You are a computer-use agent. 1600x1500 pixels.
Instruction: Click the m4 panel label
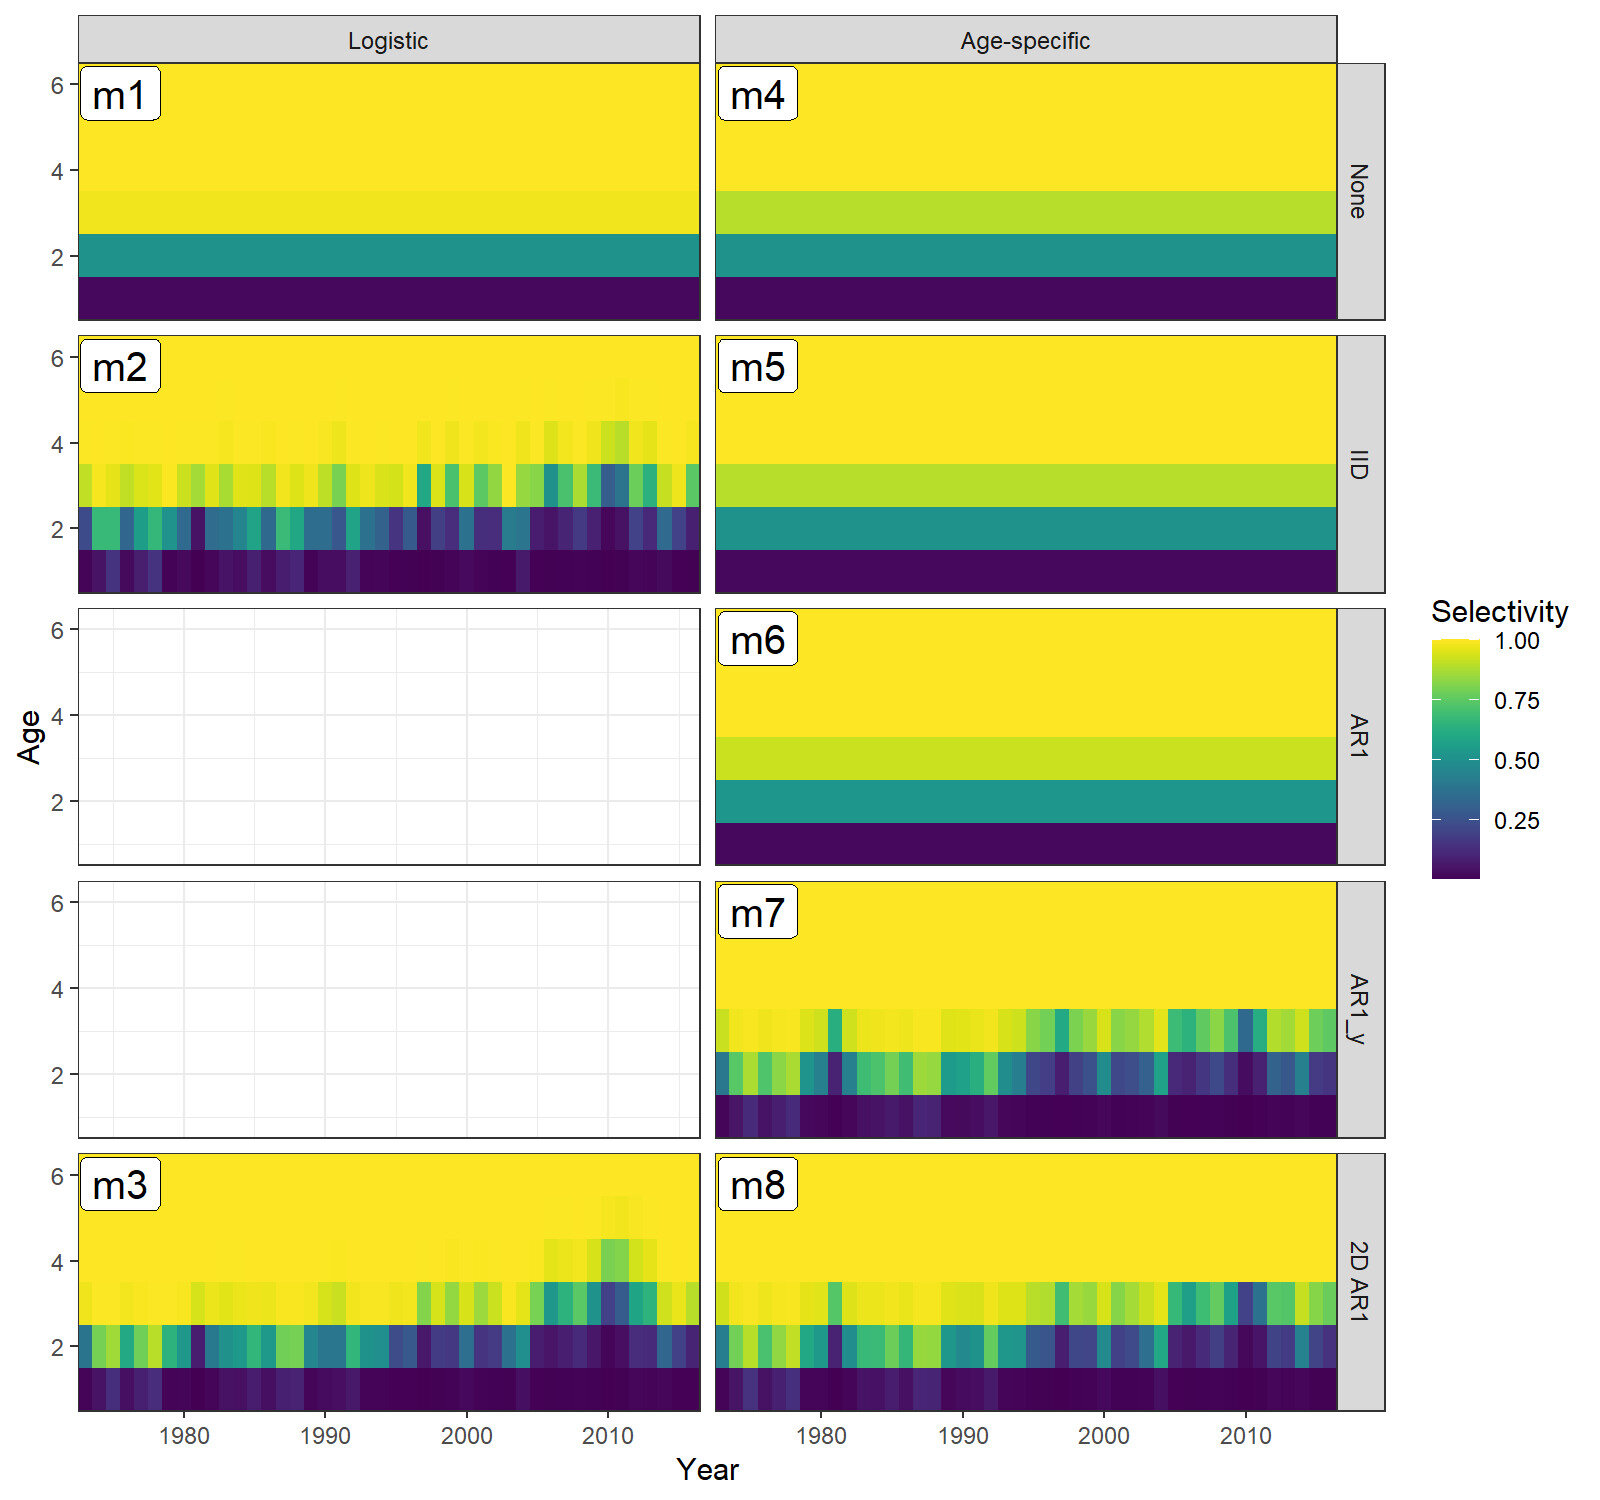click(x=757, y=95)
